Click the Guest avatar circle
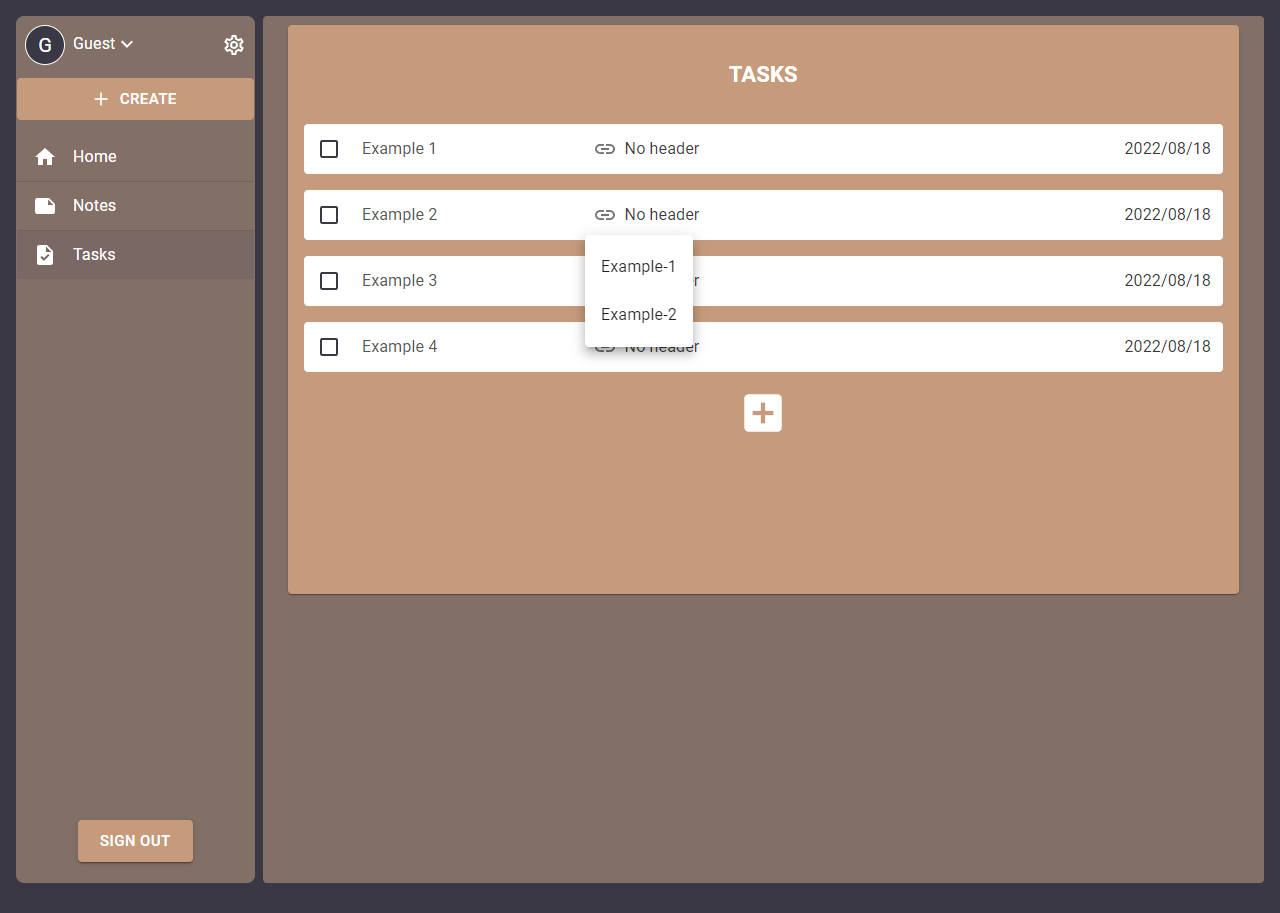The image size is (1280, 913). point(44,44)
